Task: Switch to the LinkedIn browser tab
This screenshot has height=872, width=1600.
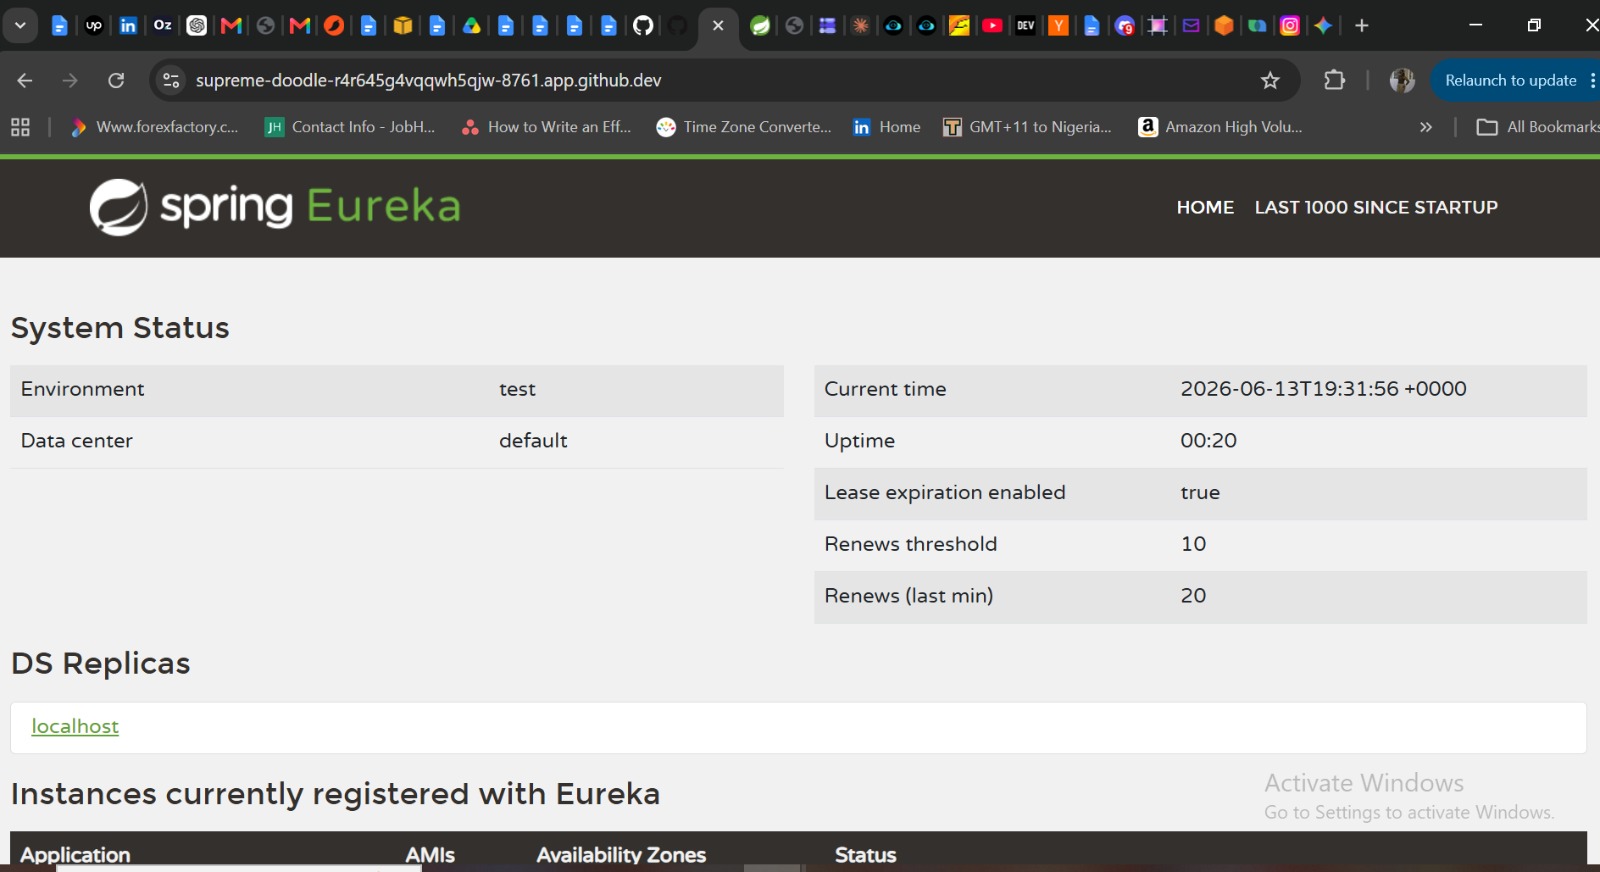Action: (x=128, y=26)
